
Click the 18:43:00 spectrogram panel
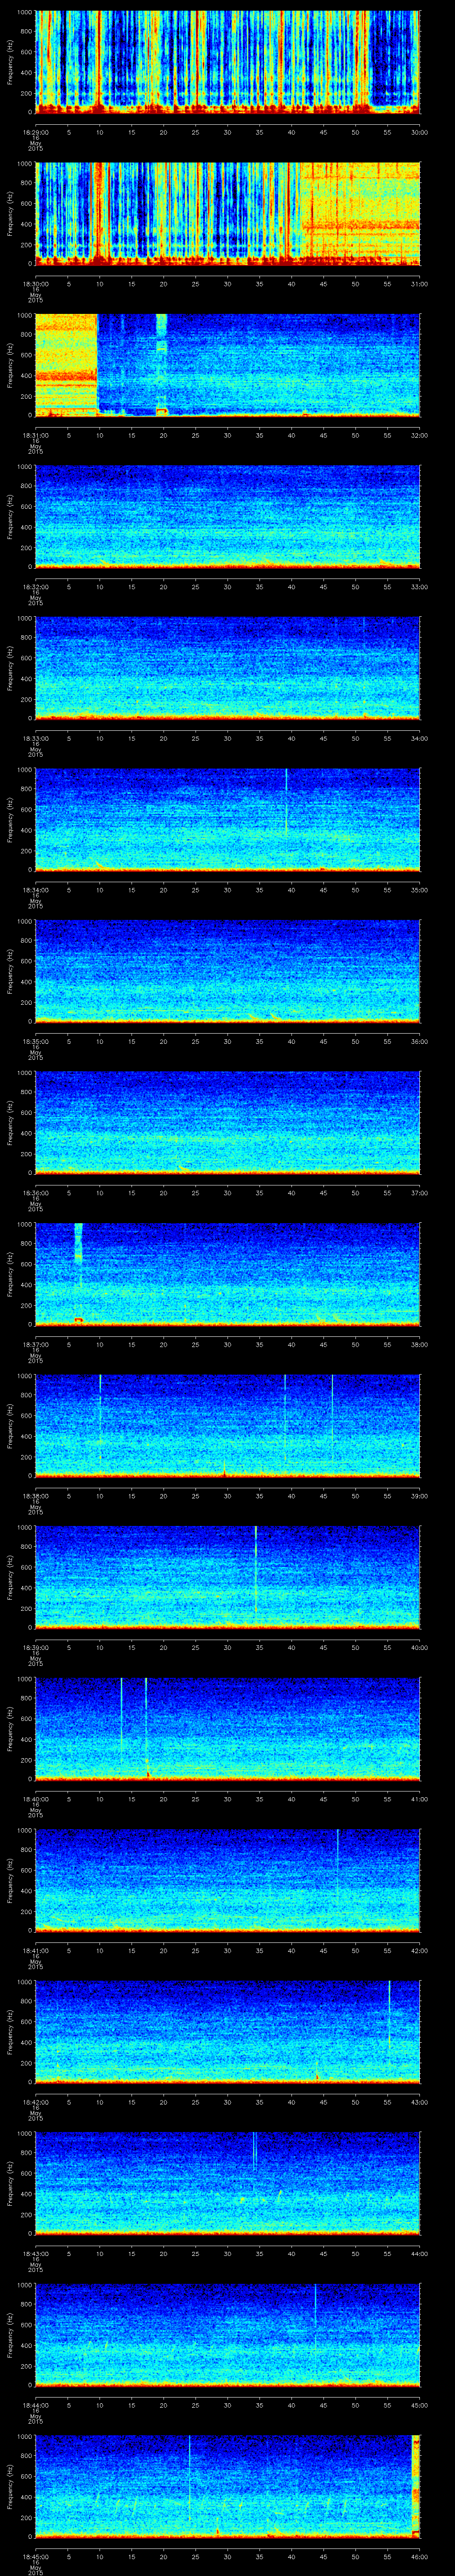click(x=227, y=2183)
